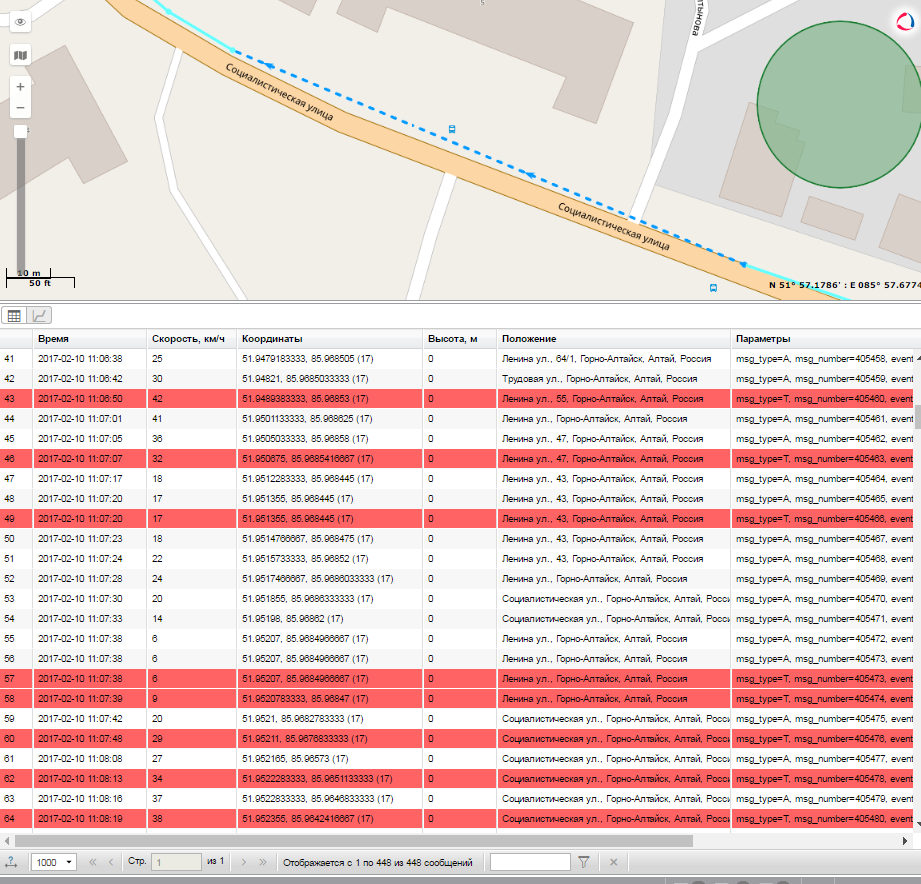Clear the filter with the X icon
Viewport: 921px width, 884px height.
coord(614,861)
